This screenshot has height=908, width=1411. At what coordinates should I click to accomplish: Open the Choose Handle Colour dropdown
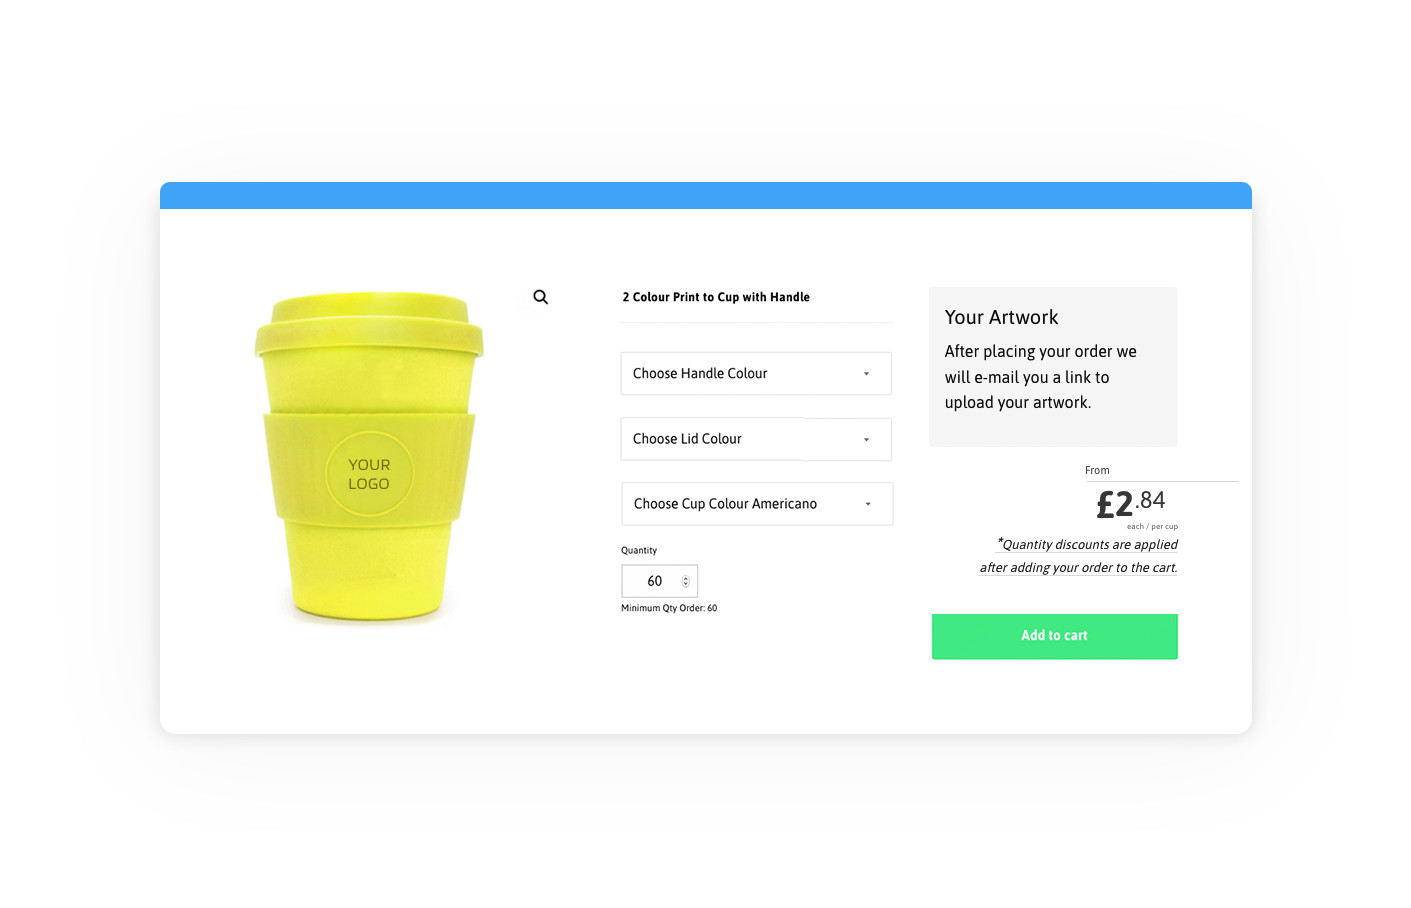click(756, 373)
